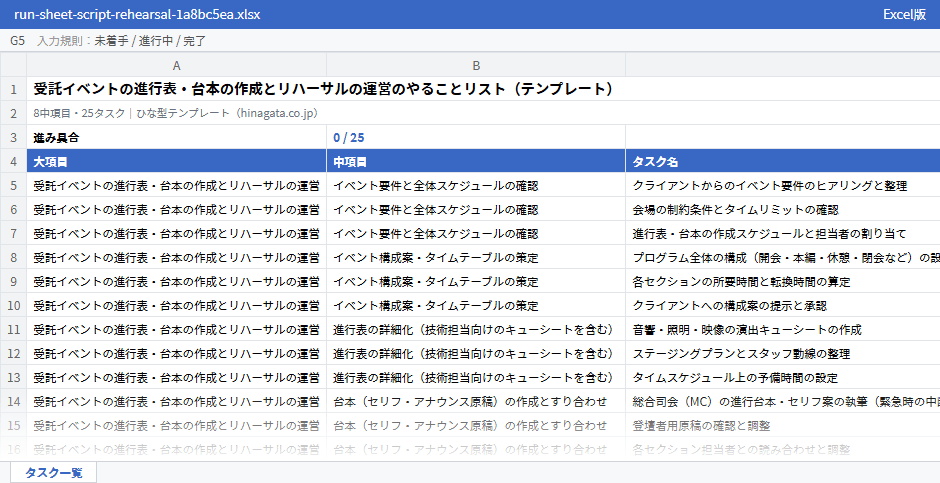Viewport: 940px width, 483px height.
Task: Select row header 5
Action: [x=13, y=185]
